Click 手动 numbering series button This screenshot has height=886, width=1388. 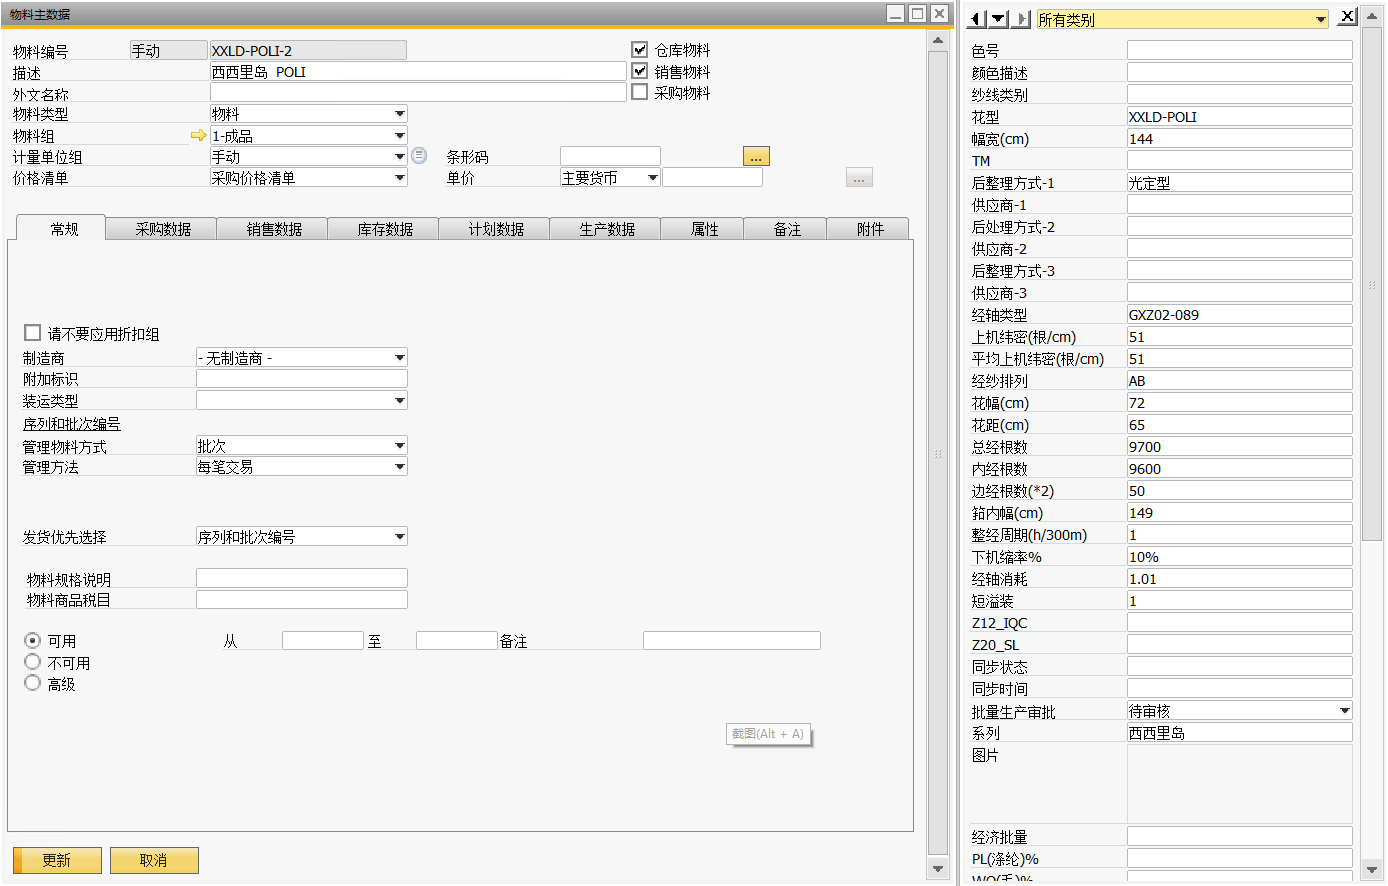(x=169, y=50)
